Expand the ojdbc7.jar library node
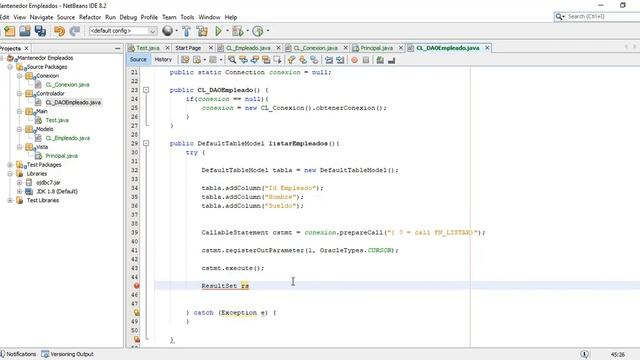Image resolution: width=640 pixels, height=360 pixels. coord(19,182)
